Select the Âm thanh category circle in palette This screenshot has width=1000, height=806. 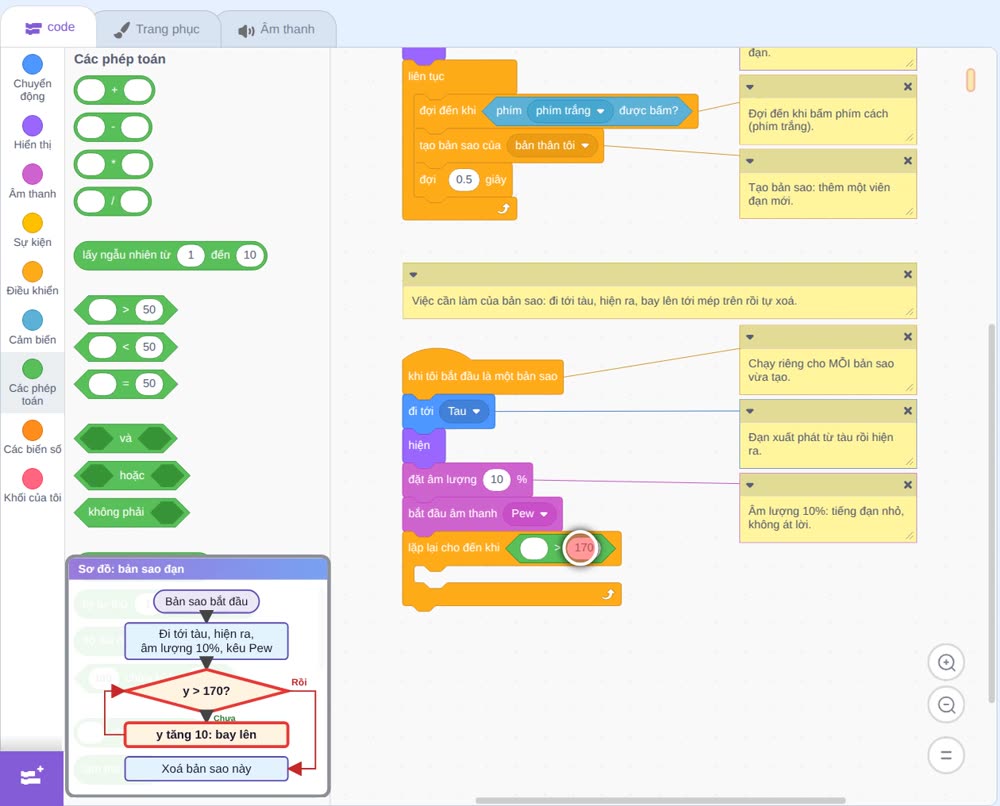coord(33,174)
